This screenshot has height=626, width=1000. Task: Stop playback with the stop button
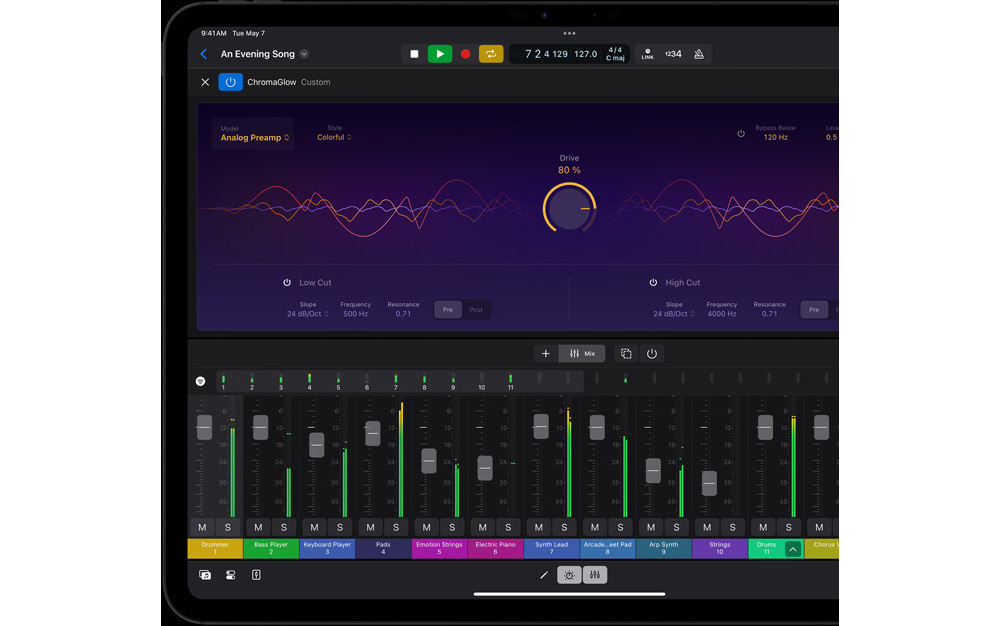[414, 54]
